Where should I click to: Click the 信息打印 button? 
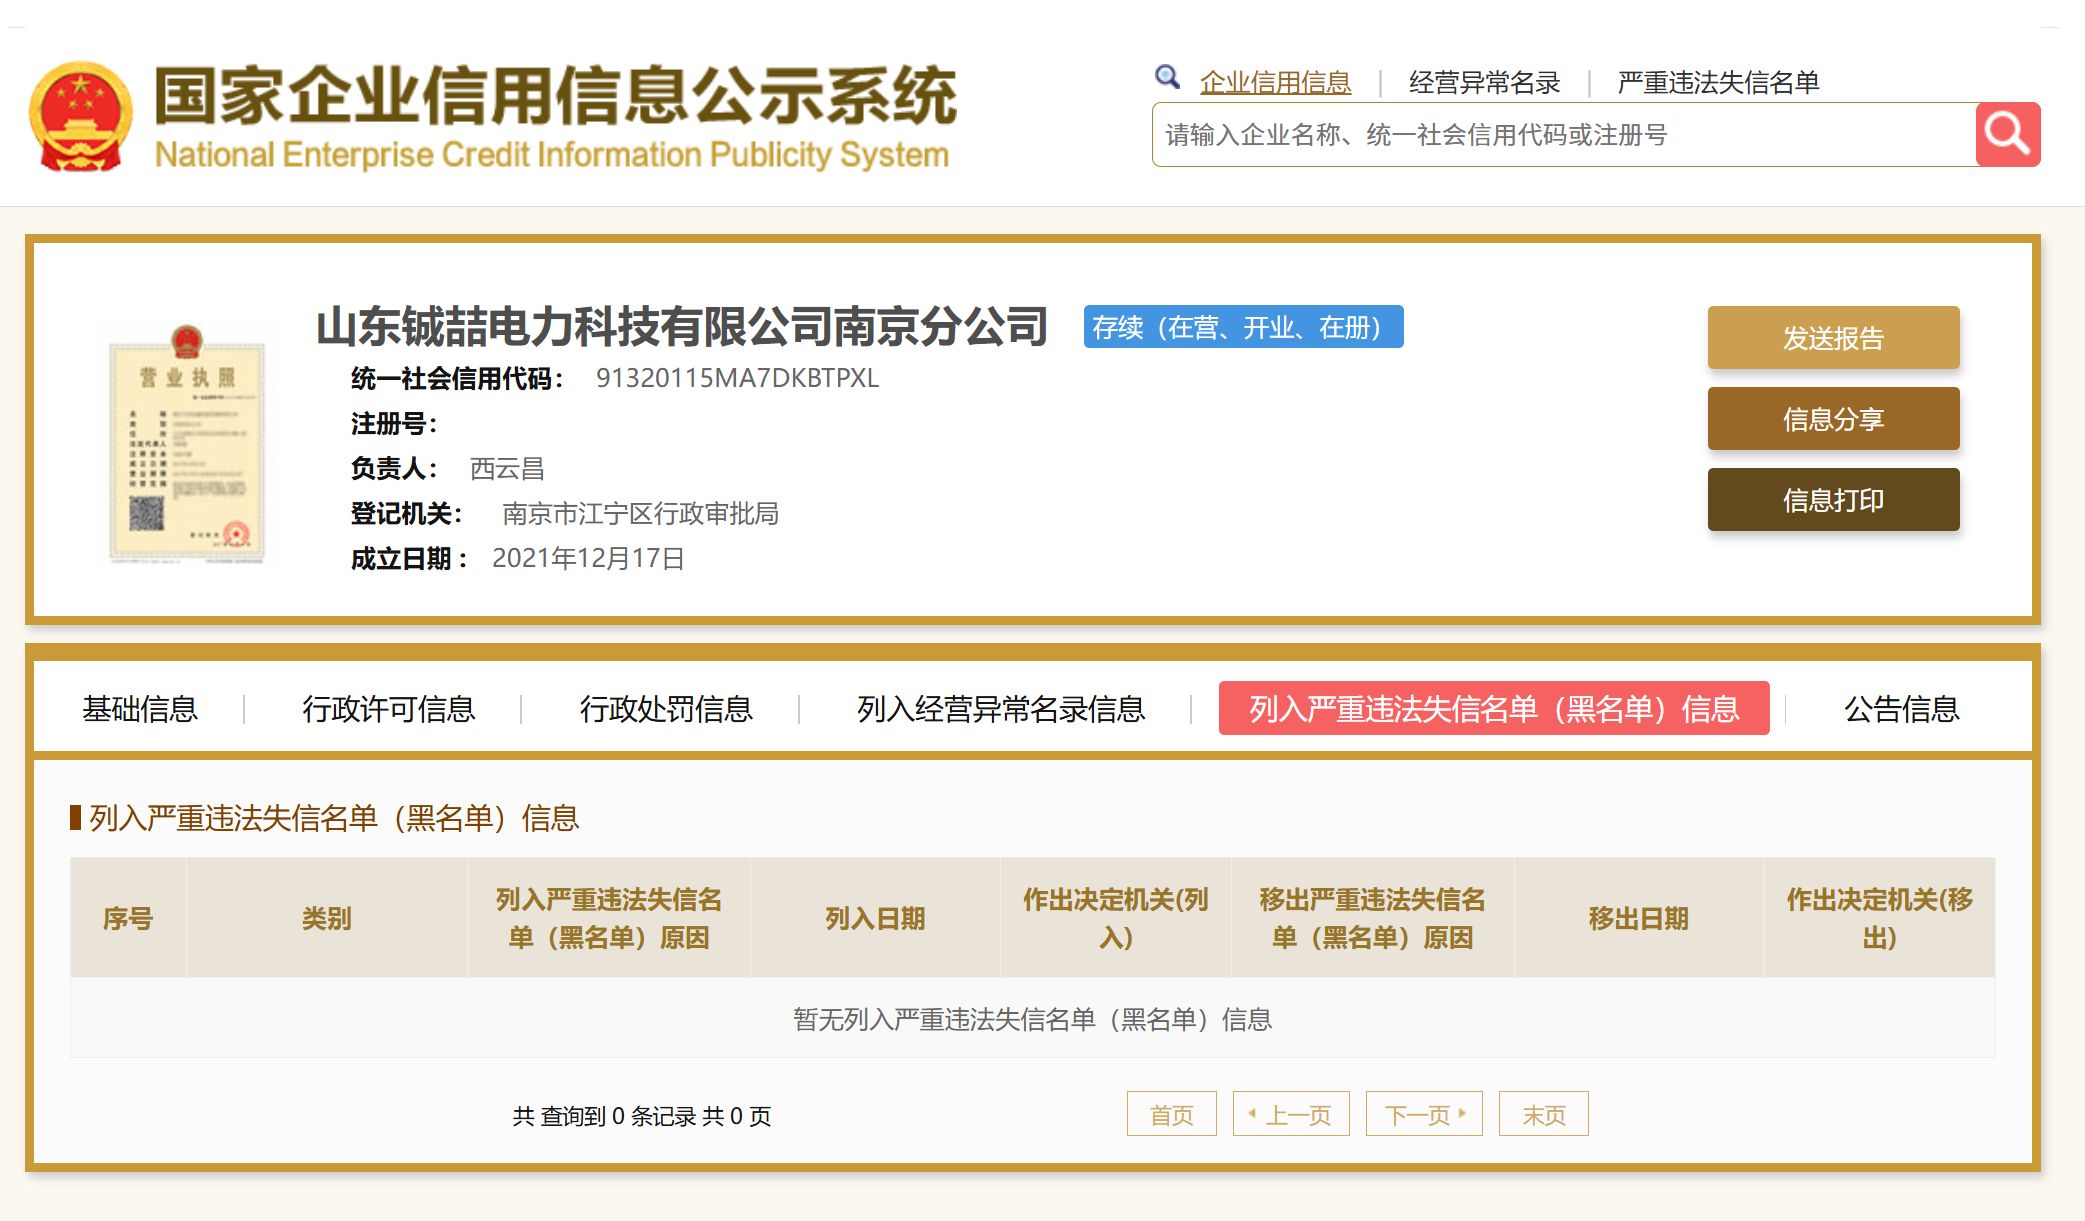pos(1833,500)
